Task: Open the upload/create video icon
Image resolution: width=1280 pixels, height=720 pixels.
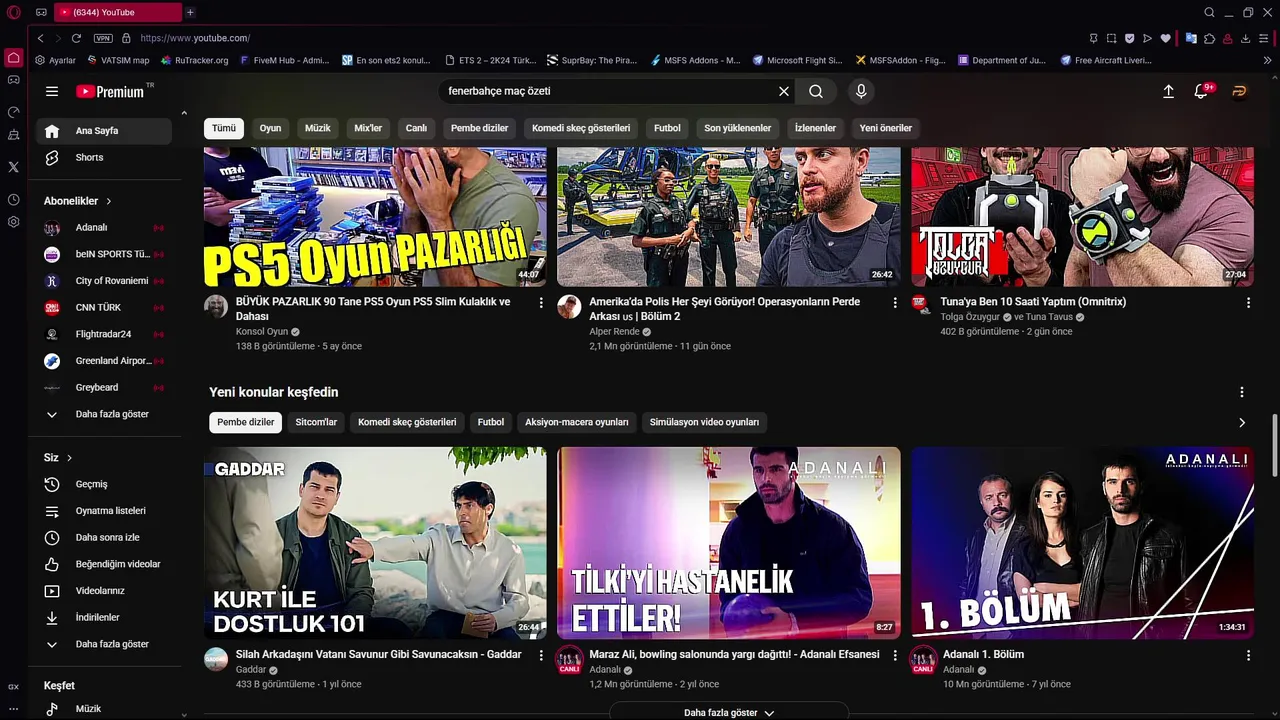Action: [1168, 91]
